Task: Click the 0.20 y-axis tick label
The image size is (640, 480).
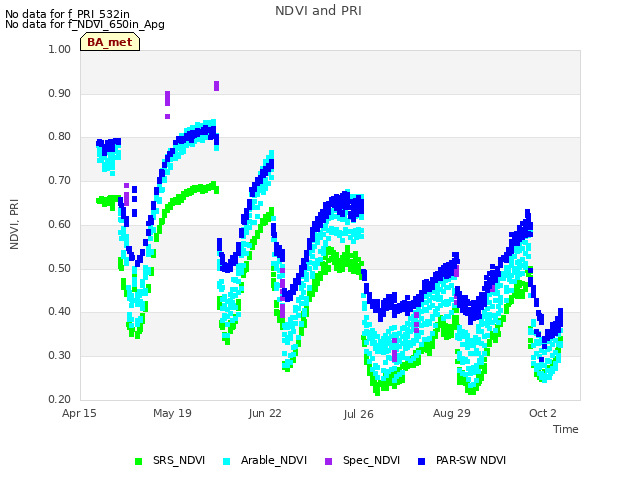Action: (60, 399)
